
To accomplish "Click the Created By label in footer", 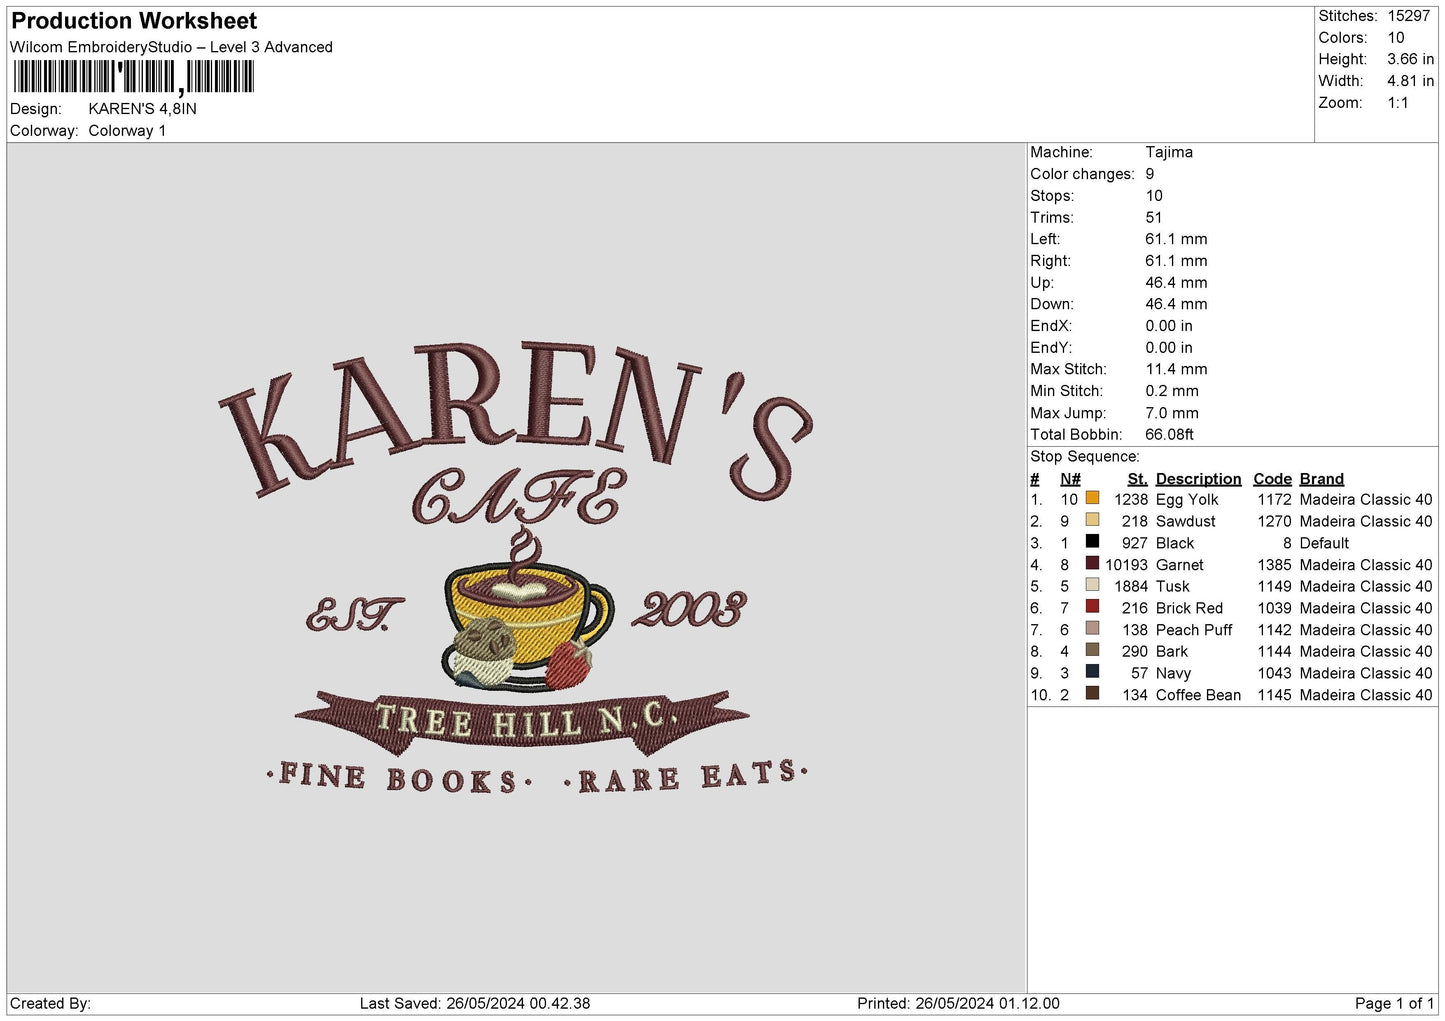I will 50,1004.
